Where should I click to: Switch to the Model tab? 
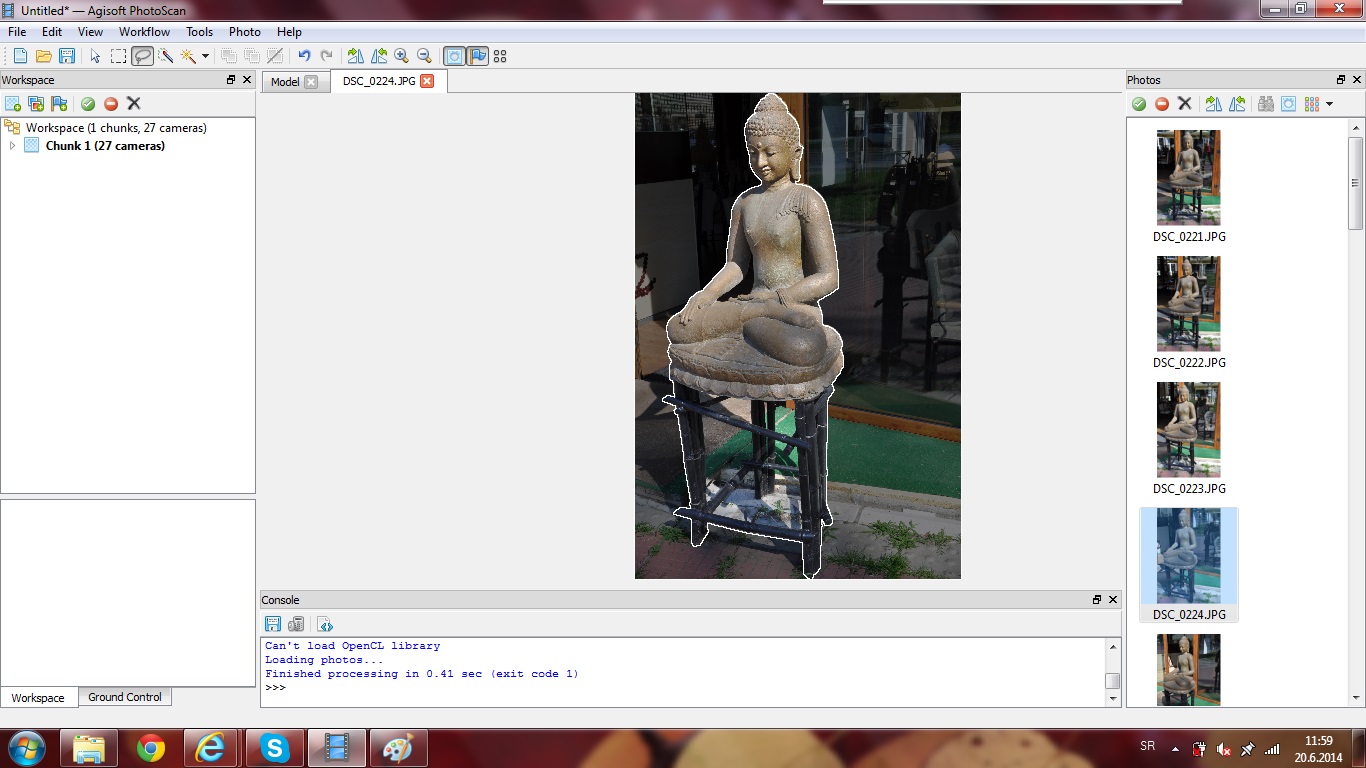(x=285, y=82)
